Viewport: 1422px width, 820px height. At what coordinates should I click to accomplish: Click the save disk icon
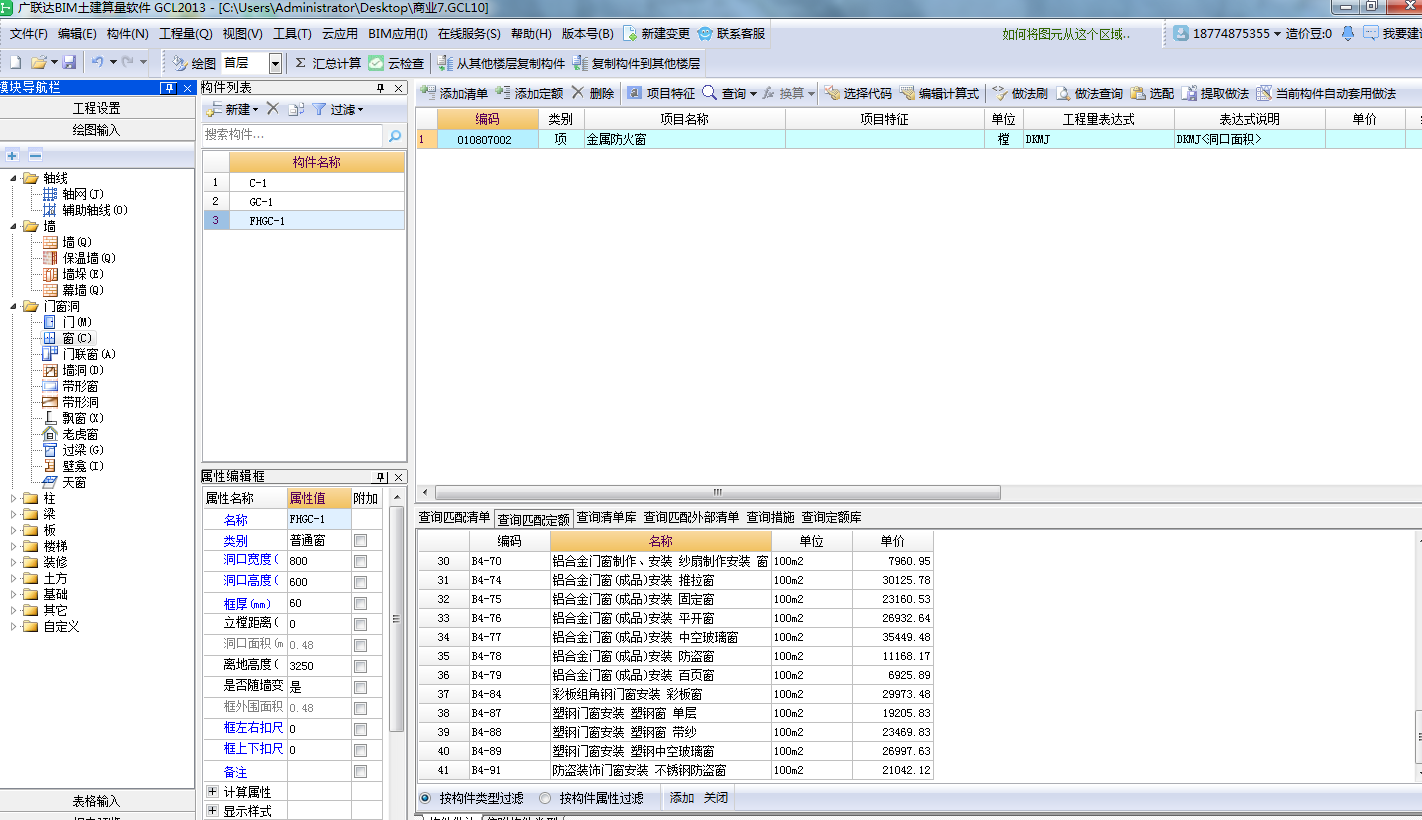(x=69, y=62)
